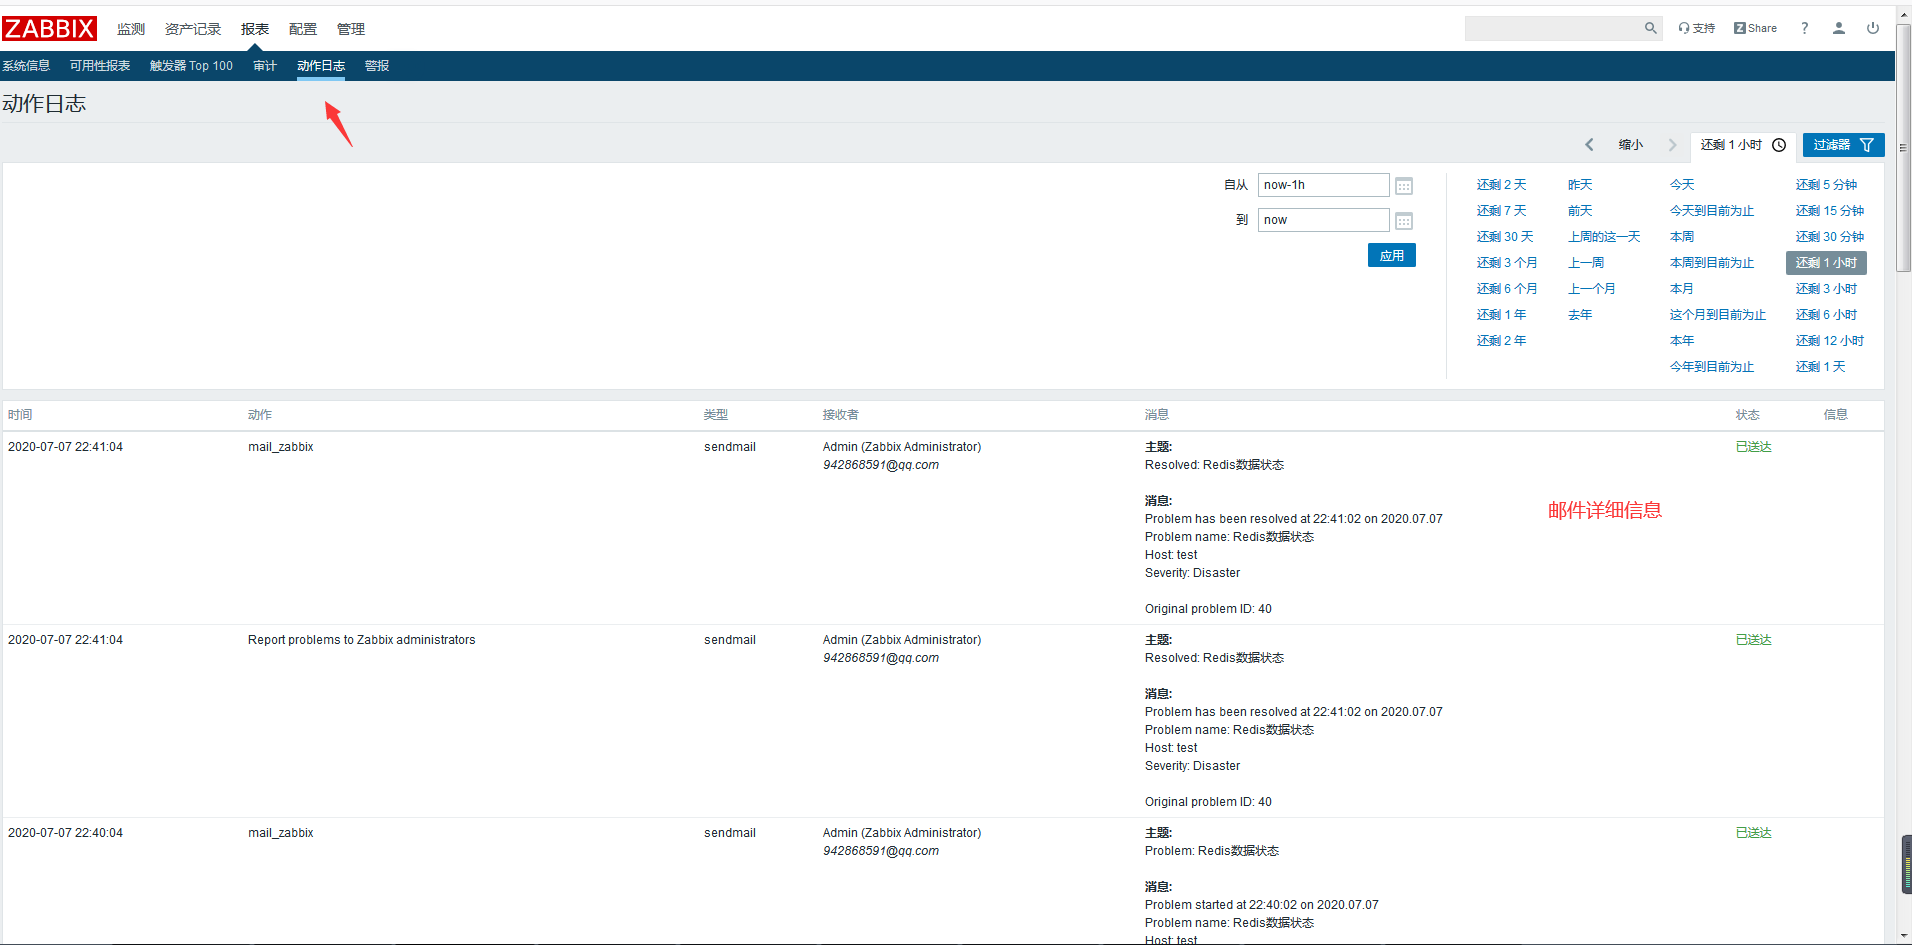Click the top search input box
The width and height of the screenshot is (1912, 945).
coord(1552,29)
